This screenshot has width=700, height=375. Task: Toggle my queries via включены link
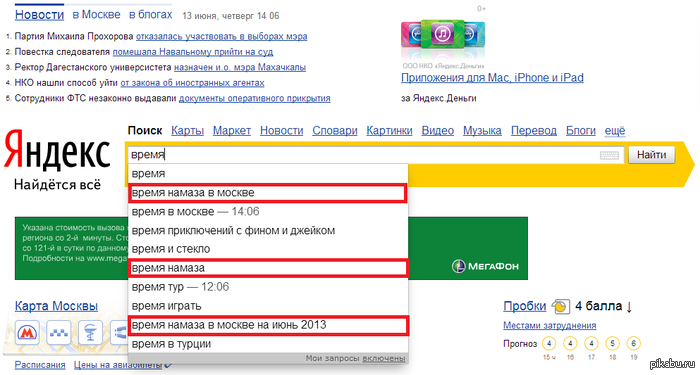point(383,358)
